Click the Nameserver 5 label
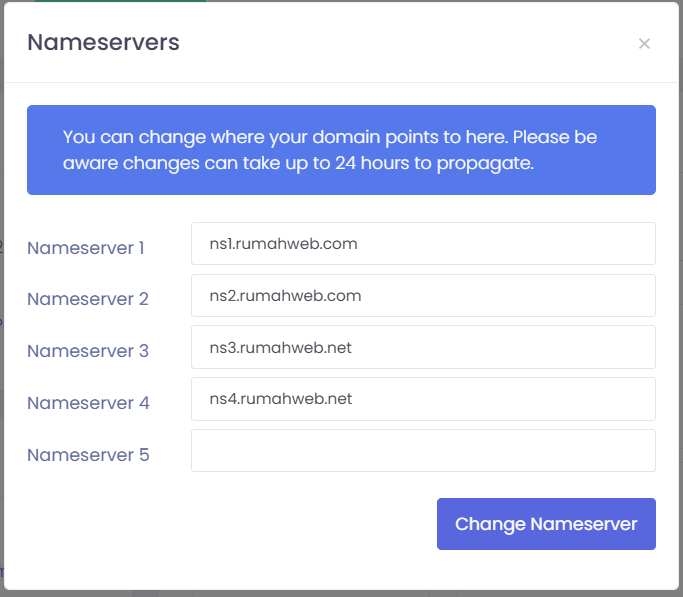 88,455
